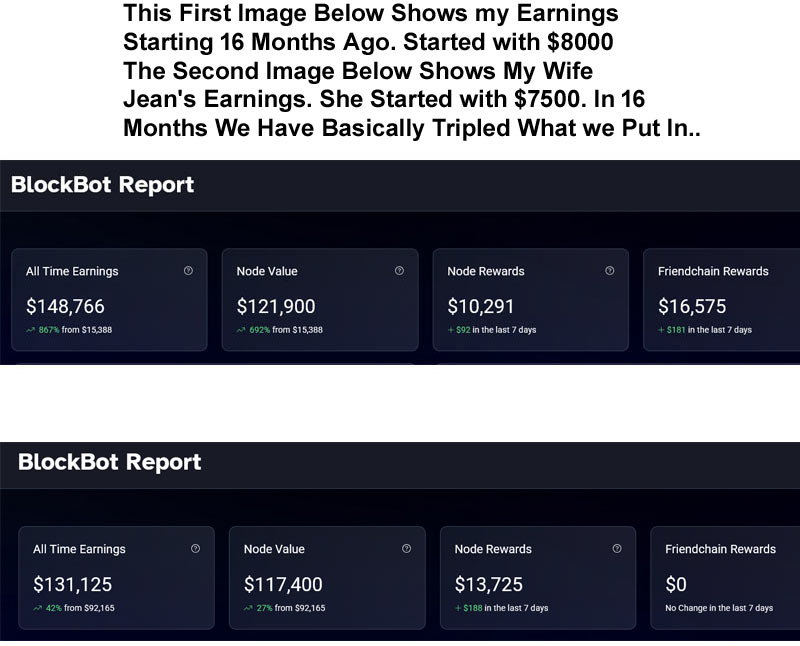Click help icon on first Node Value card
800x646 pixels.
tap(399, 271)
